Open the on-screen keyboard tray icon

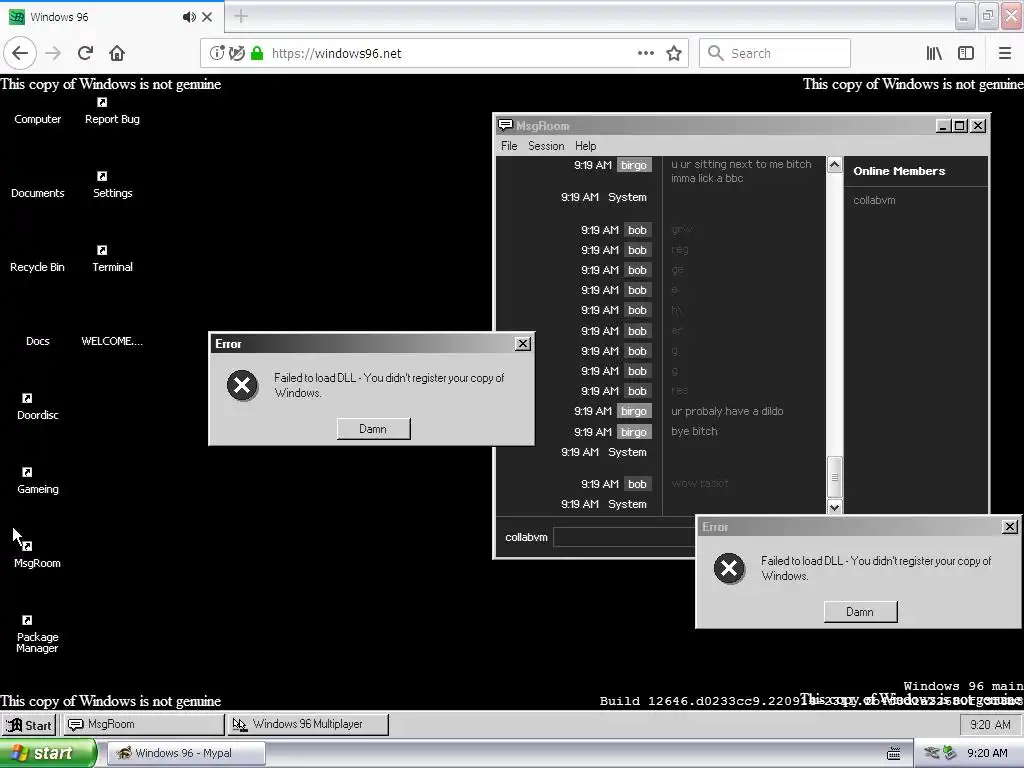893,754
